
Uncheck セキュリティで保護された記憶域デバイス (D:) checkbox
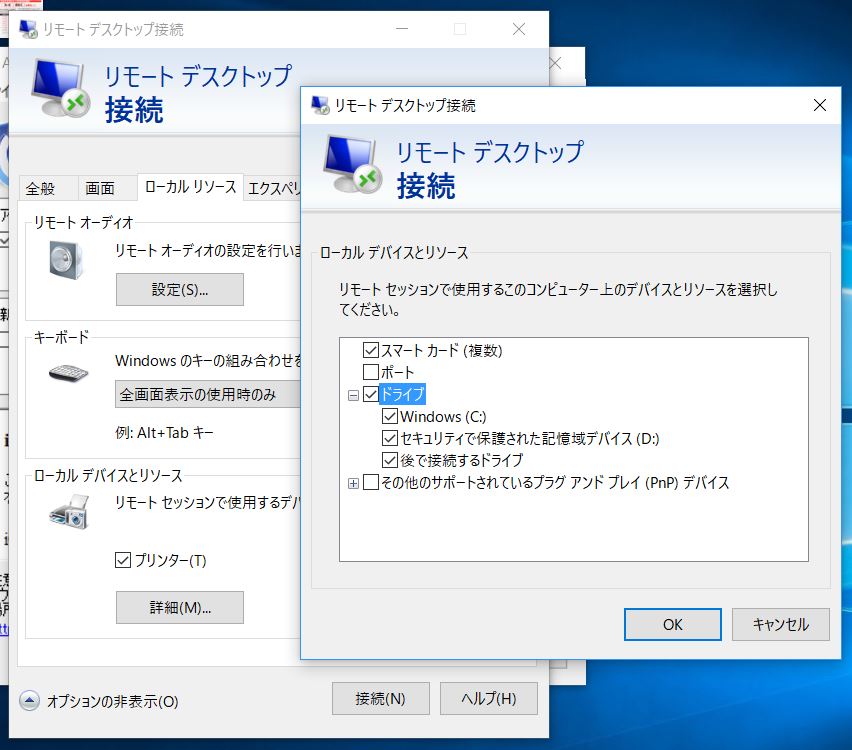(x=390, y=438)
